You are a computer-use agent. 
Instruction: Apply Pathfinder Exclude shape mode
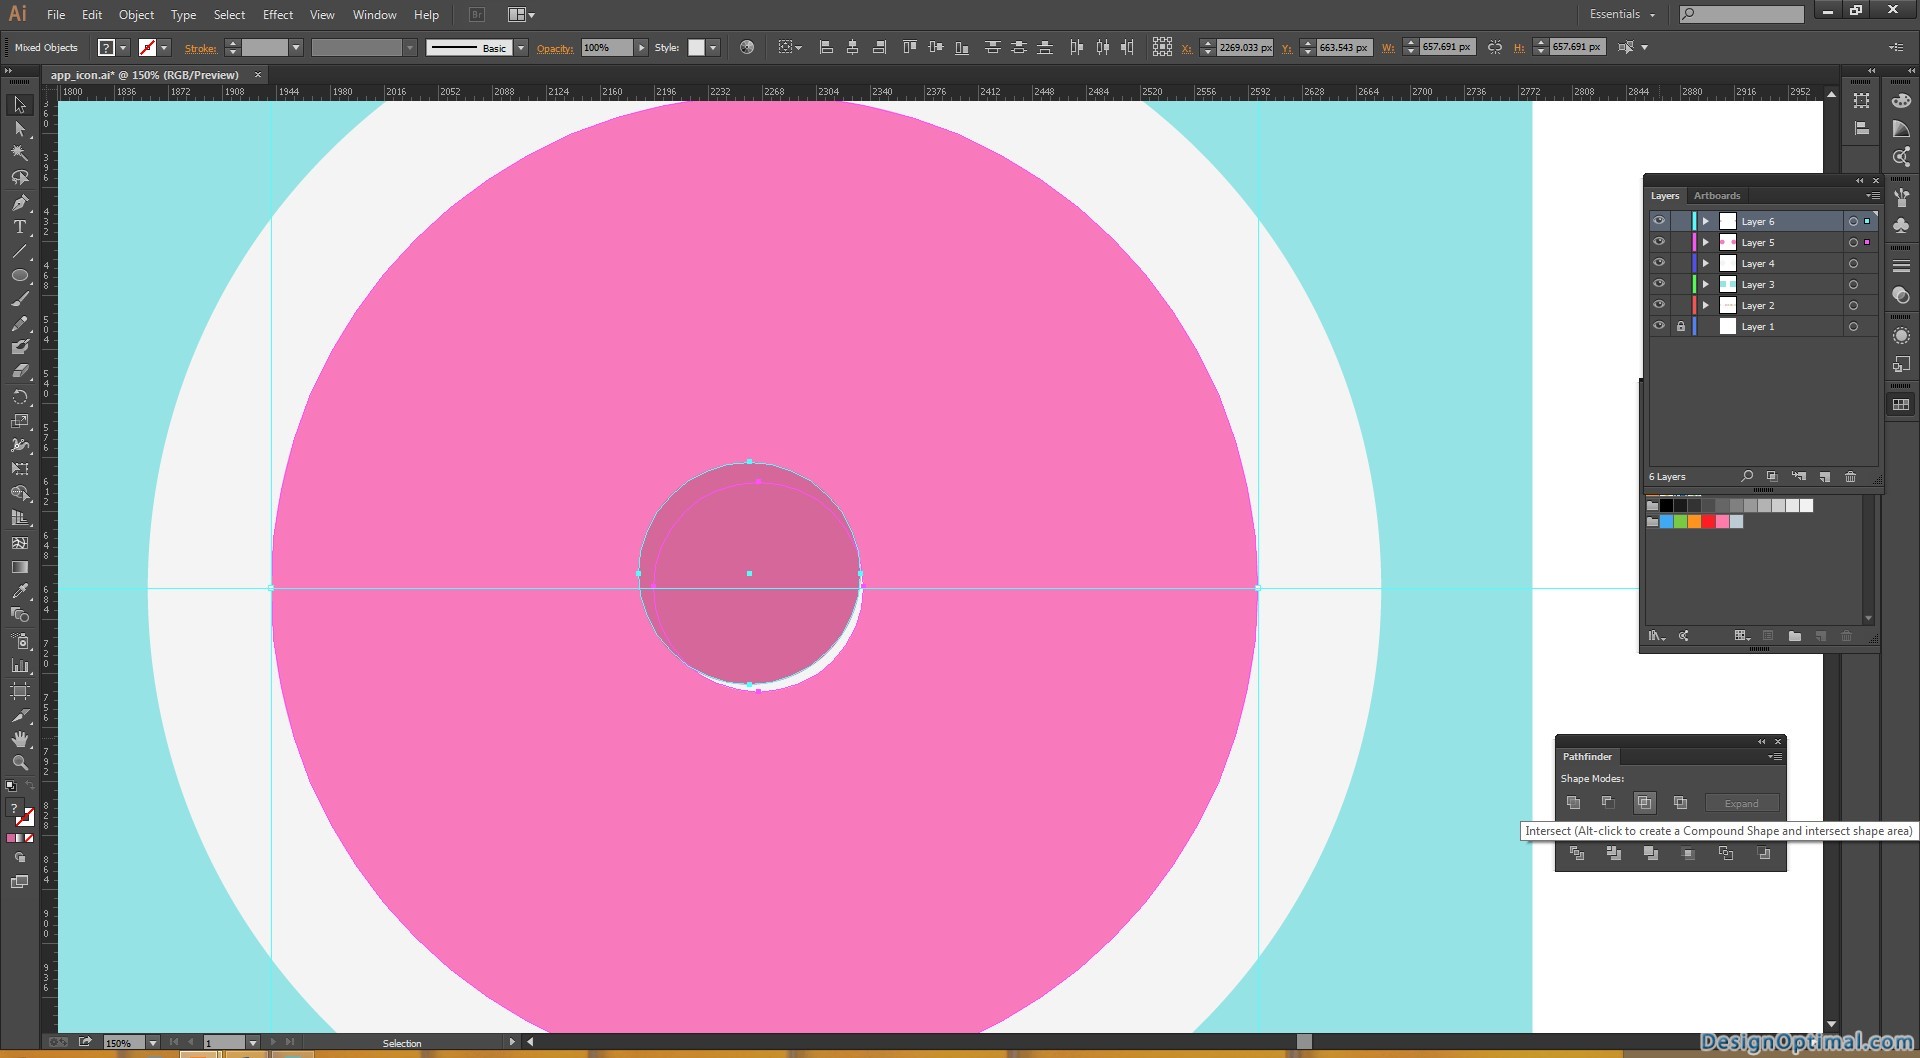[1680, 803]
